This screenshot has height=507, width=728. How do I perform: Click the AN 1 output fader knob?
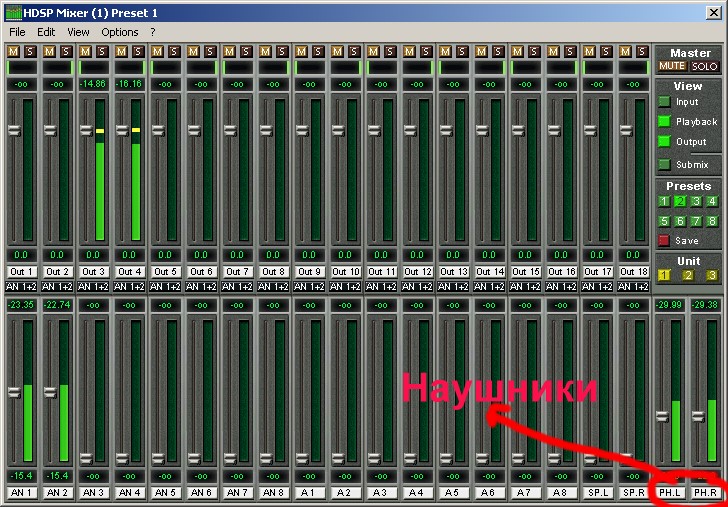click(14, 393)
